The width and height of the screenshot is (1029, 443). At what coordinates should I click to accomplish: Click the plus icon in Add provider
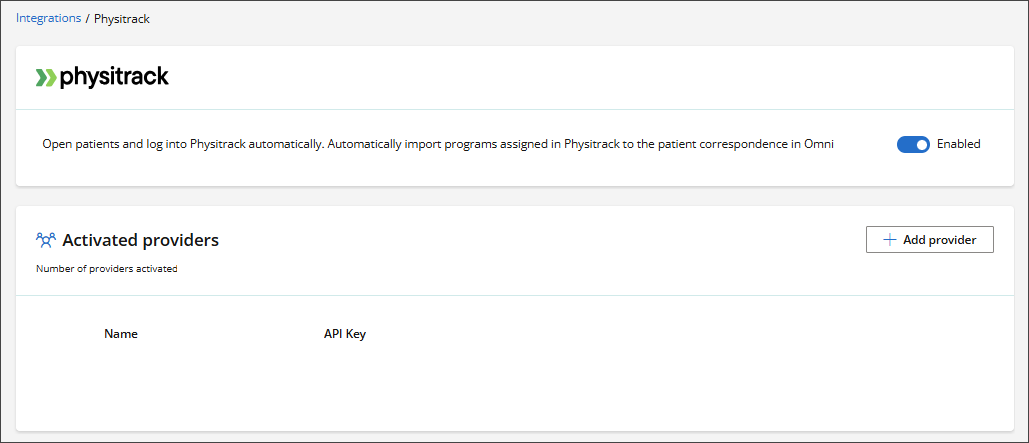coord(889,240)
